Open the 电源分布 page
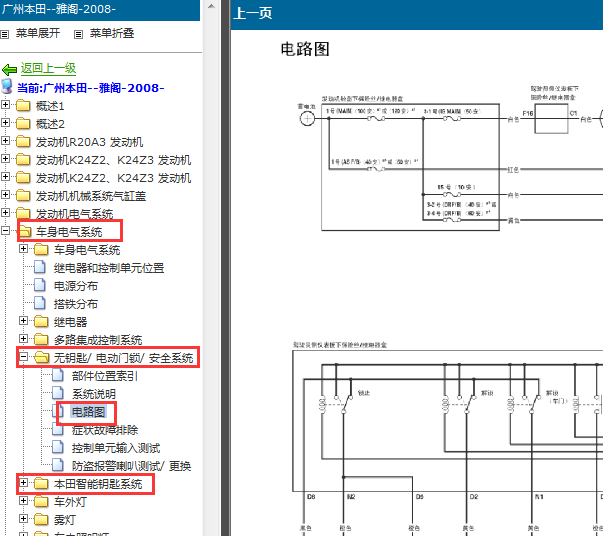 tap(76, 286)
